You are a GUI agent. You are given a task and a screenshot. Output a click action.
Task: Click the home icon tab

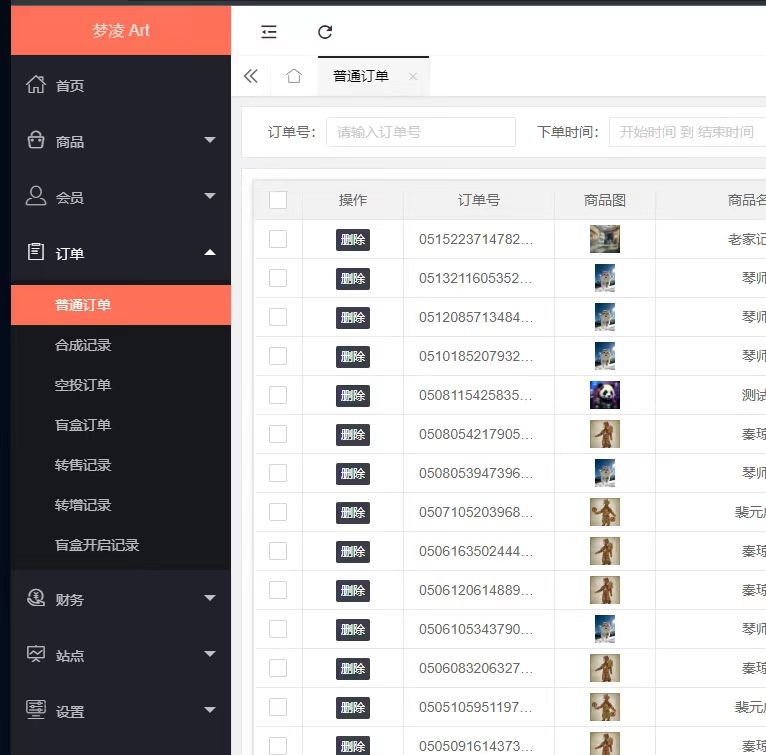(293, 76)
